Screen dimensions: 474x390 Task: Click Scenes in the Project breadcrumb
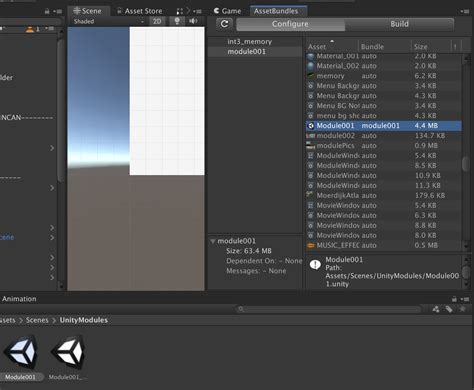pyautogui.click(x=37, y=320)
